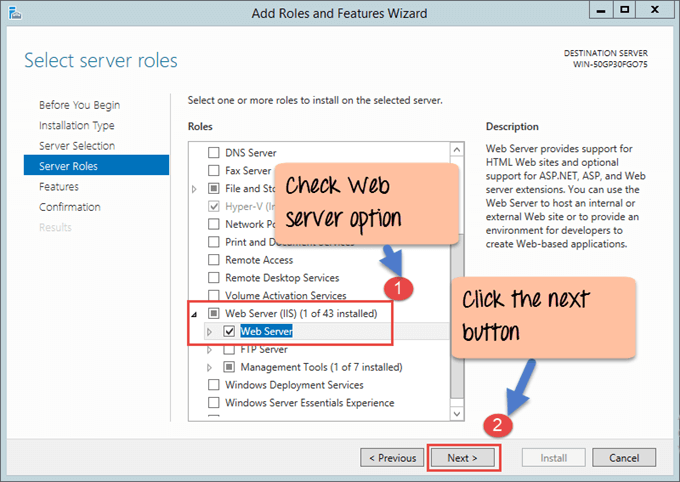Select the Volume Activation Services checkbox
This screenshot has width=680, height=482.
click(x=213, y=296)
